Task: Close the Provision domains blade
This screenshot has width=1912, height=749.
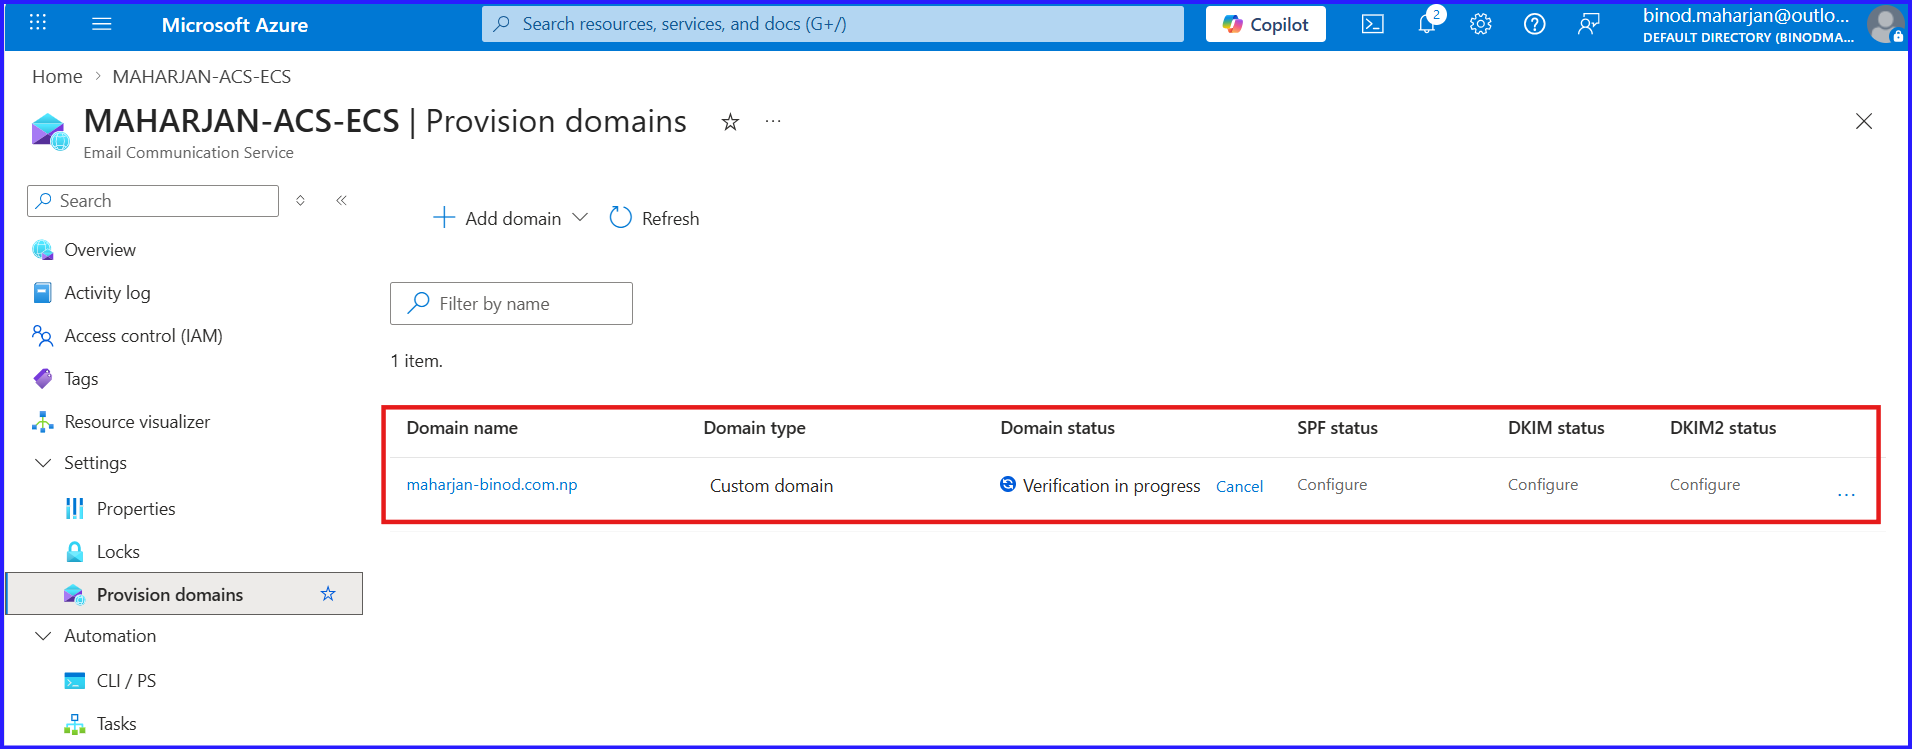Action: click(1864, 121)
